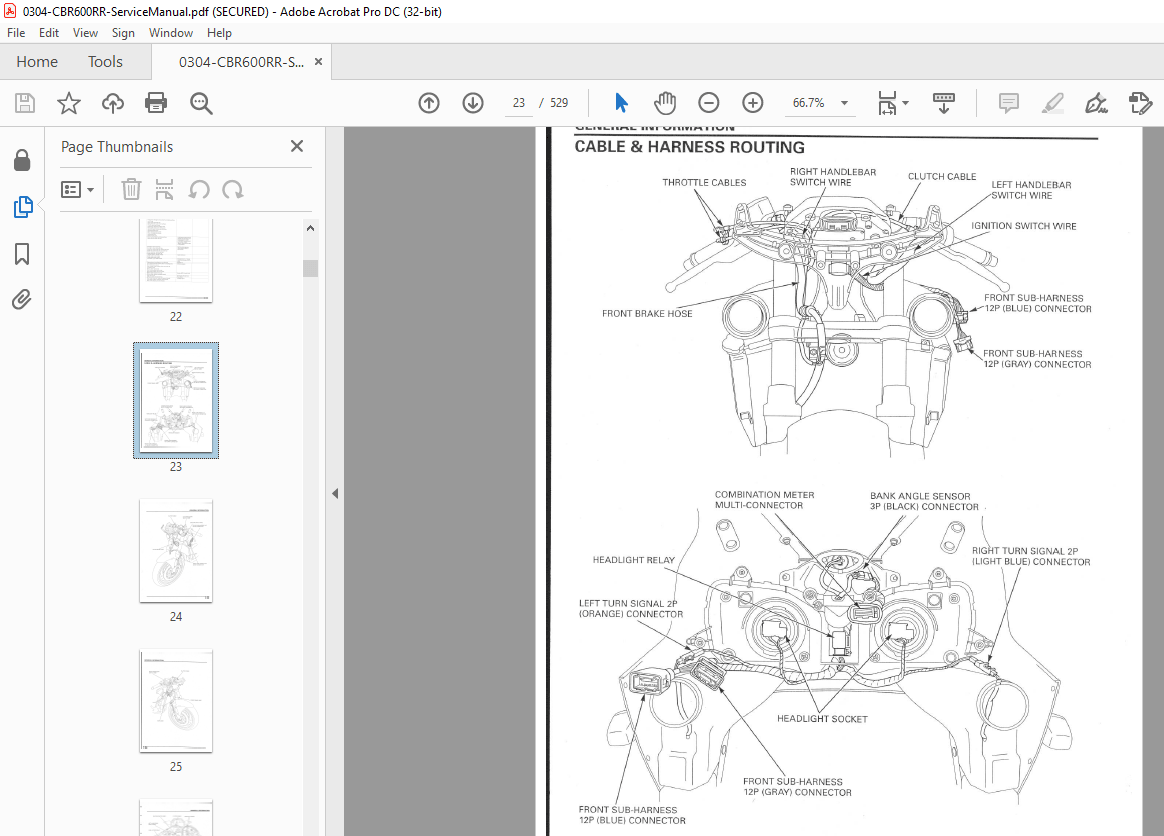The image size is (1164, 836).
Task: Switch to the Tools tab
Action: tap(105, 62)
